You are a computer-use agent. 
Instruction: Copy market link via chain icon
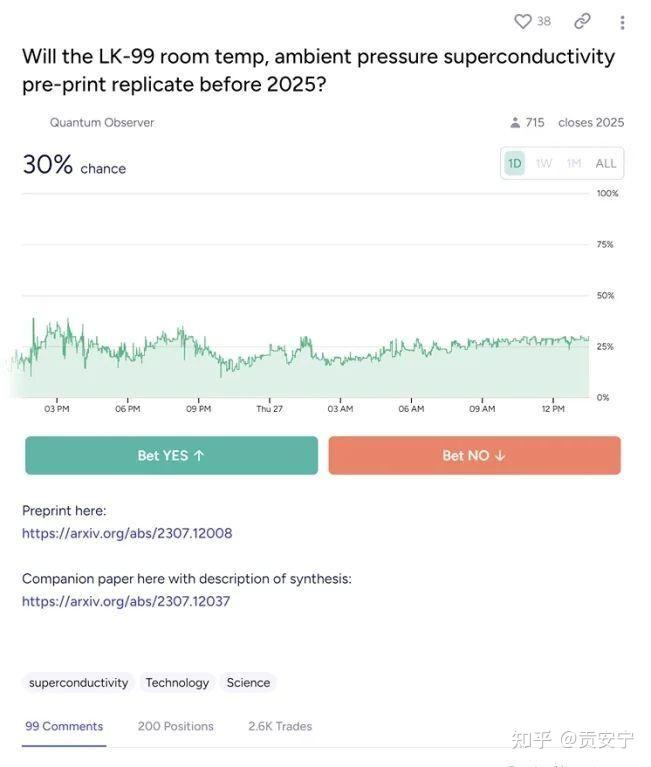point(582,21)
